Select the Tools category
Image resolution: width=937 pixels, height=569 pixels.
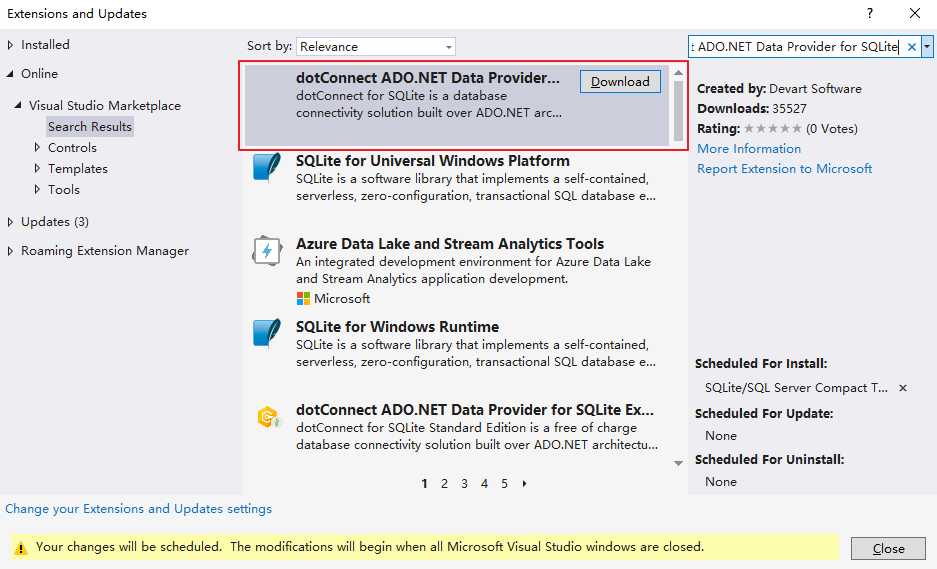point(63,189)
